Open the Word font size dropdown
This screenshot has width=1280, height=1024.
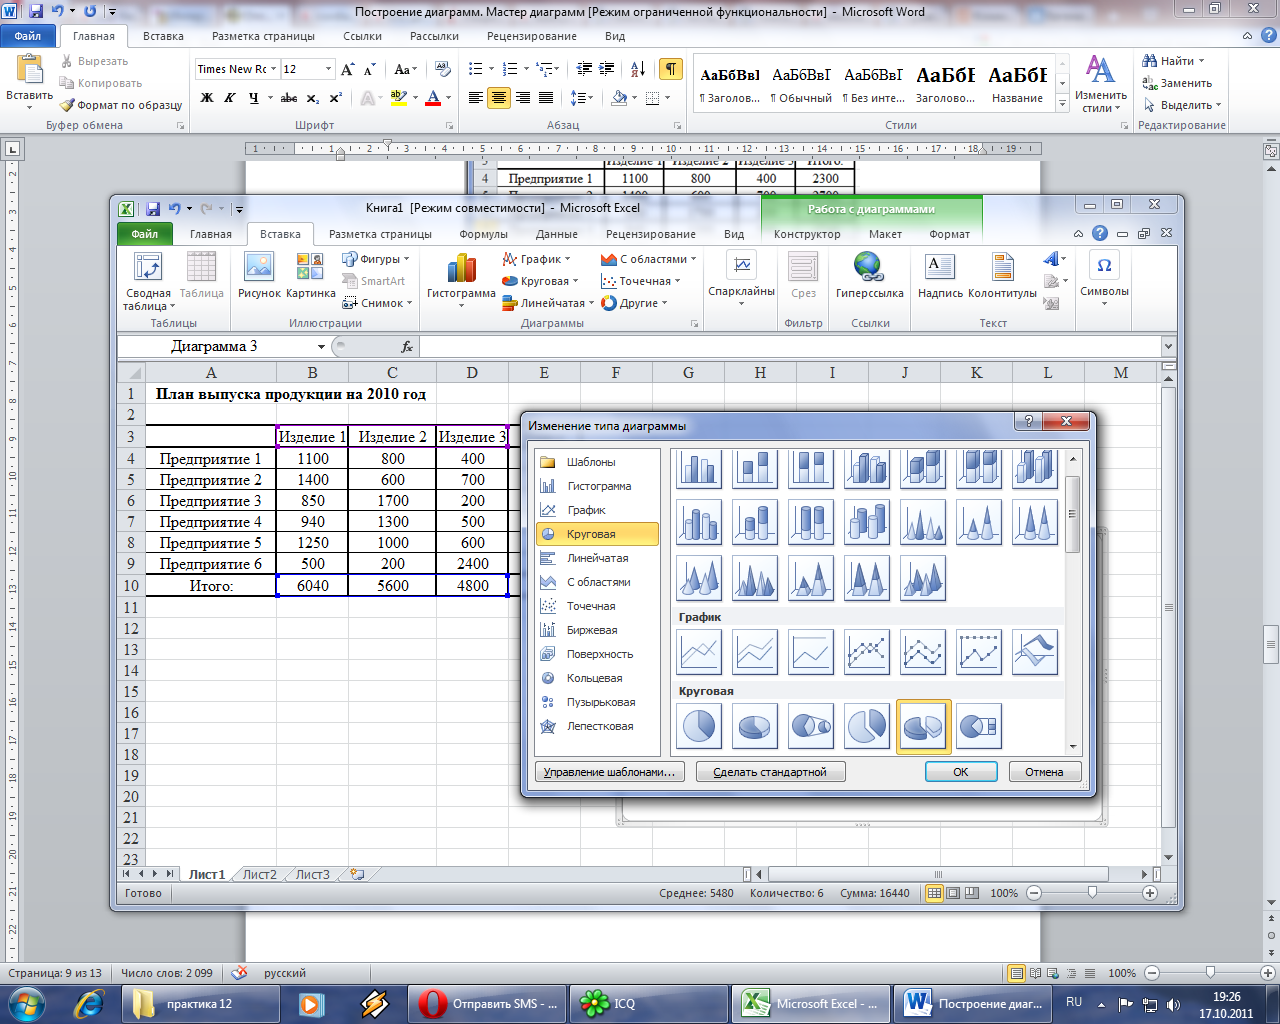coord(328,69)
